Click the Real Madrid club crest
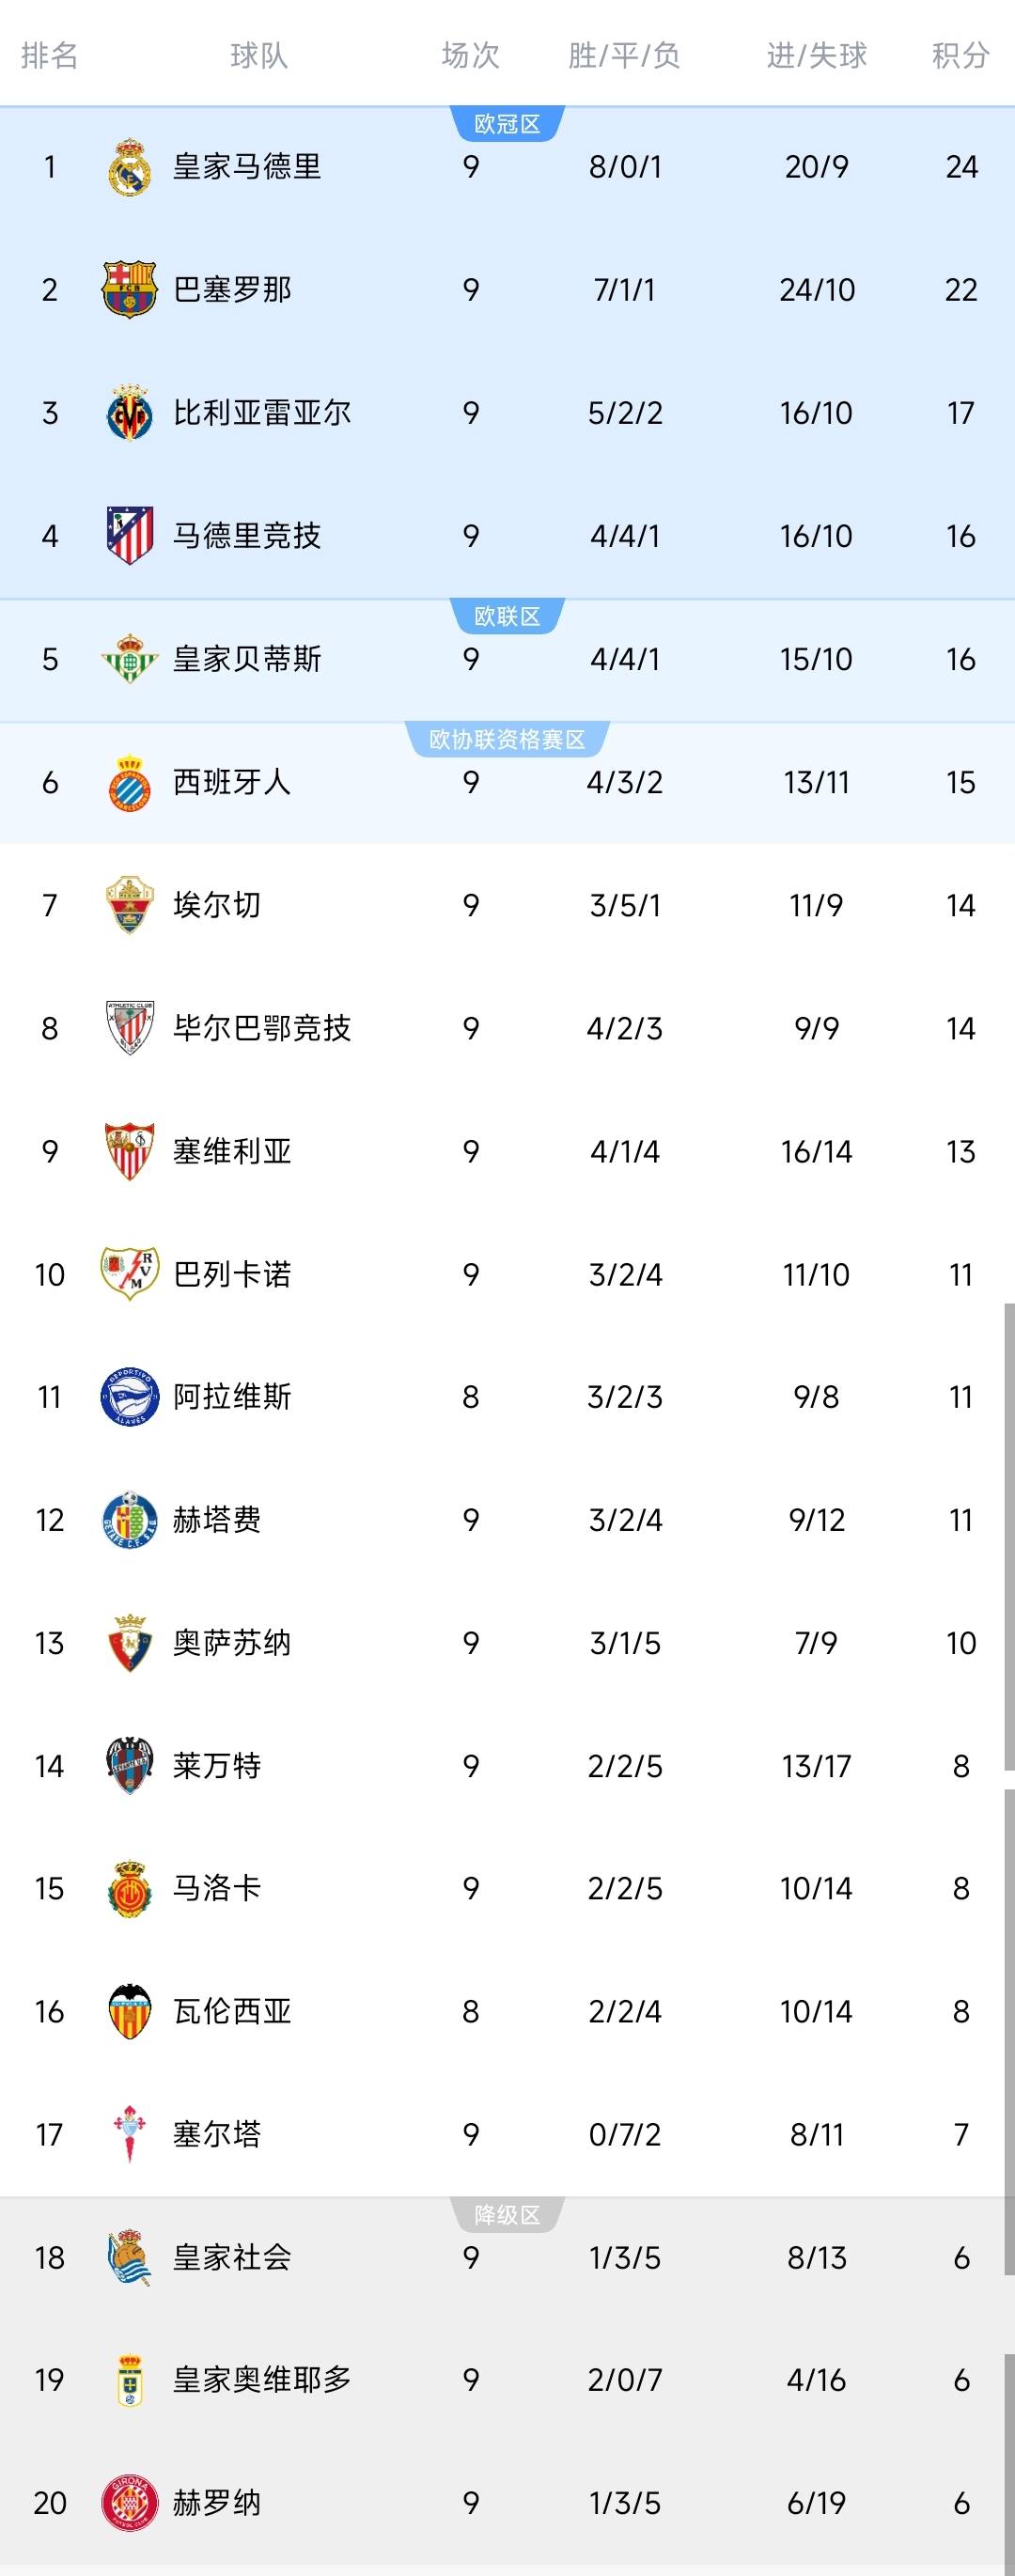Screen dimensions: 1015x2576 click(x=130, y=167)
